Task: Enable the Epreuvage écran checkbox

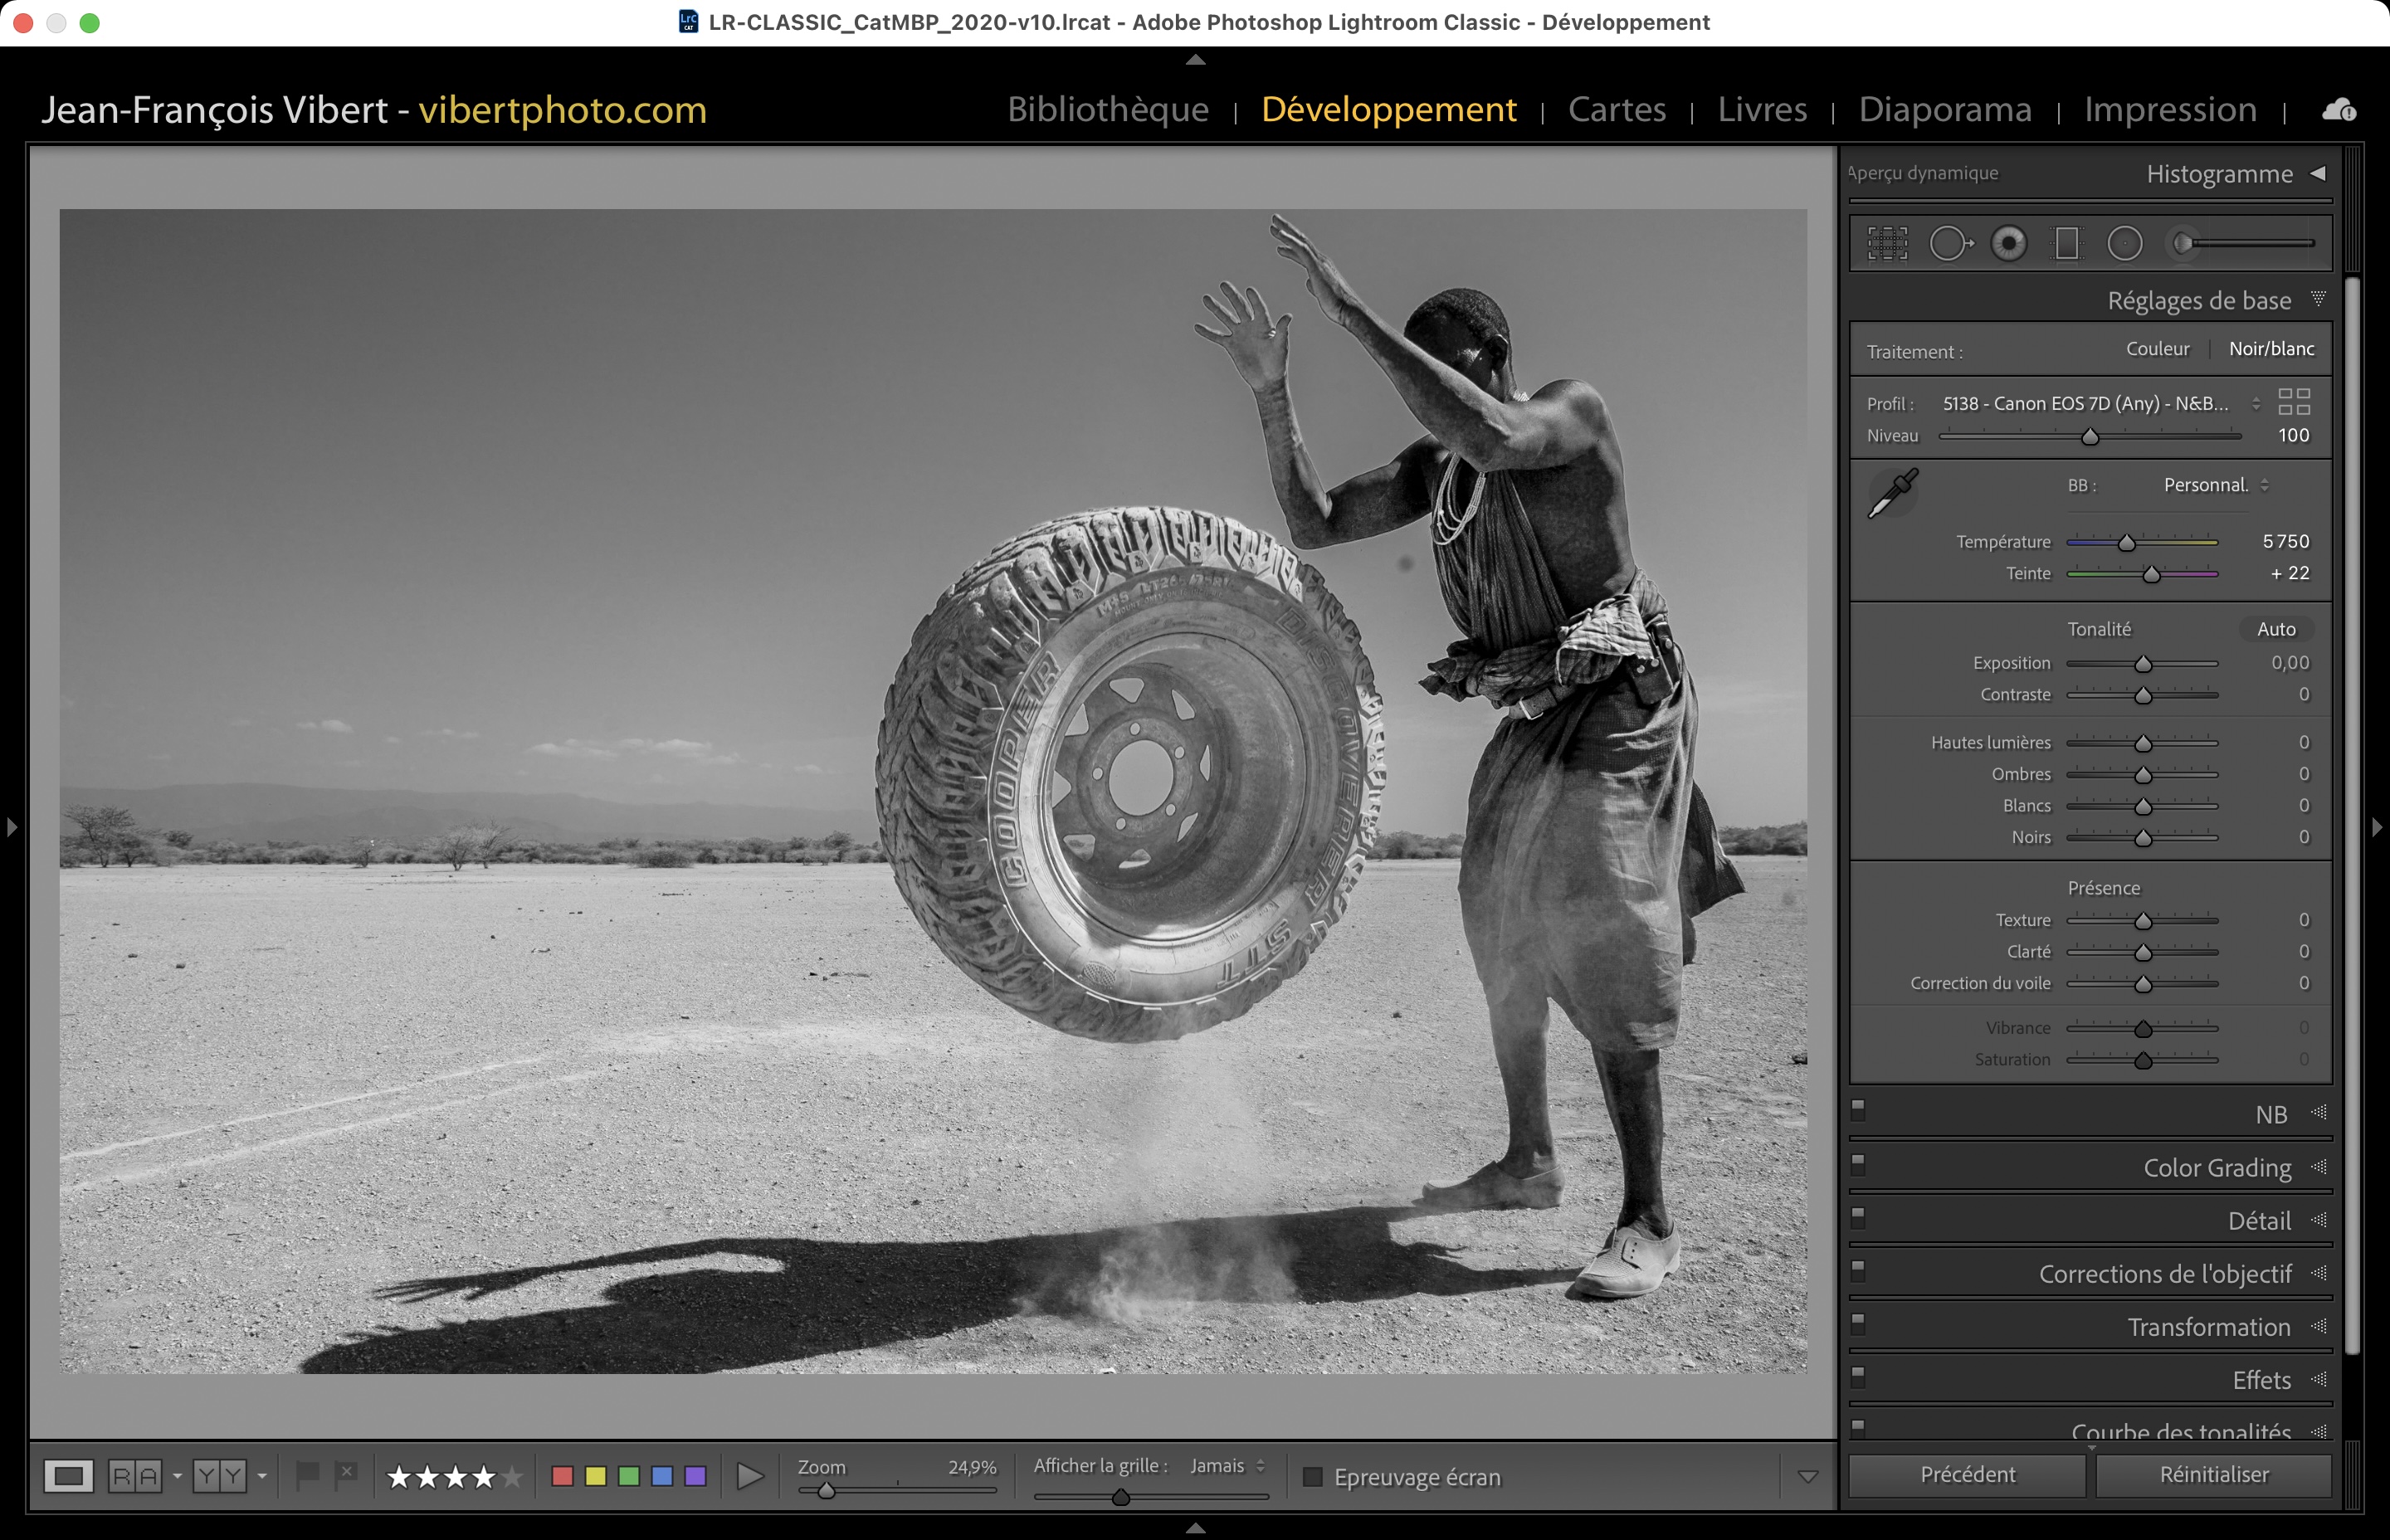Action: pyautogui.click(x=1313, y=1477)
